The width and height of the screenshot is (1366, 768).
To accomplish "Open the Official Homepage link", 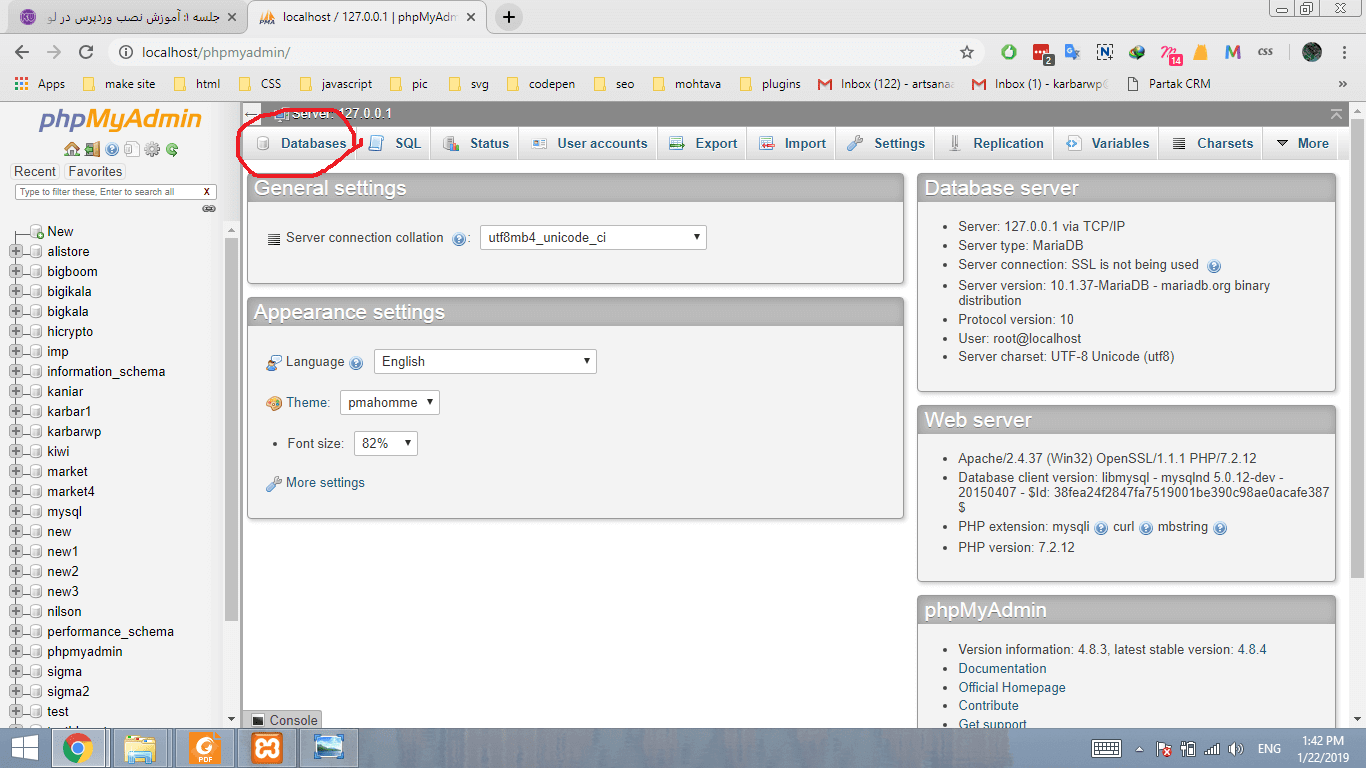I will [x=1012, y=687].
